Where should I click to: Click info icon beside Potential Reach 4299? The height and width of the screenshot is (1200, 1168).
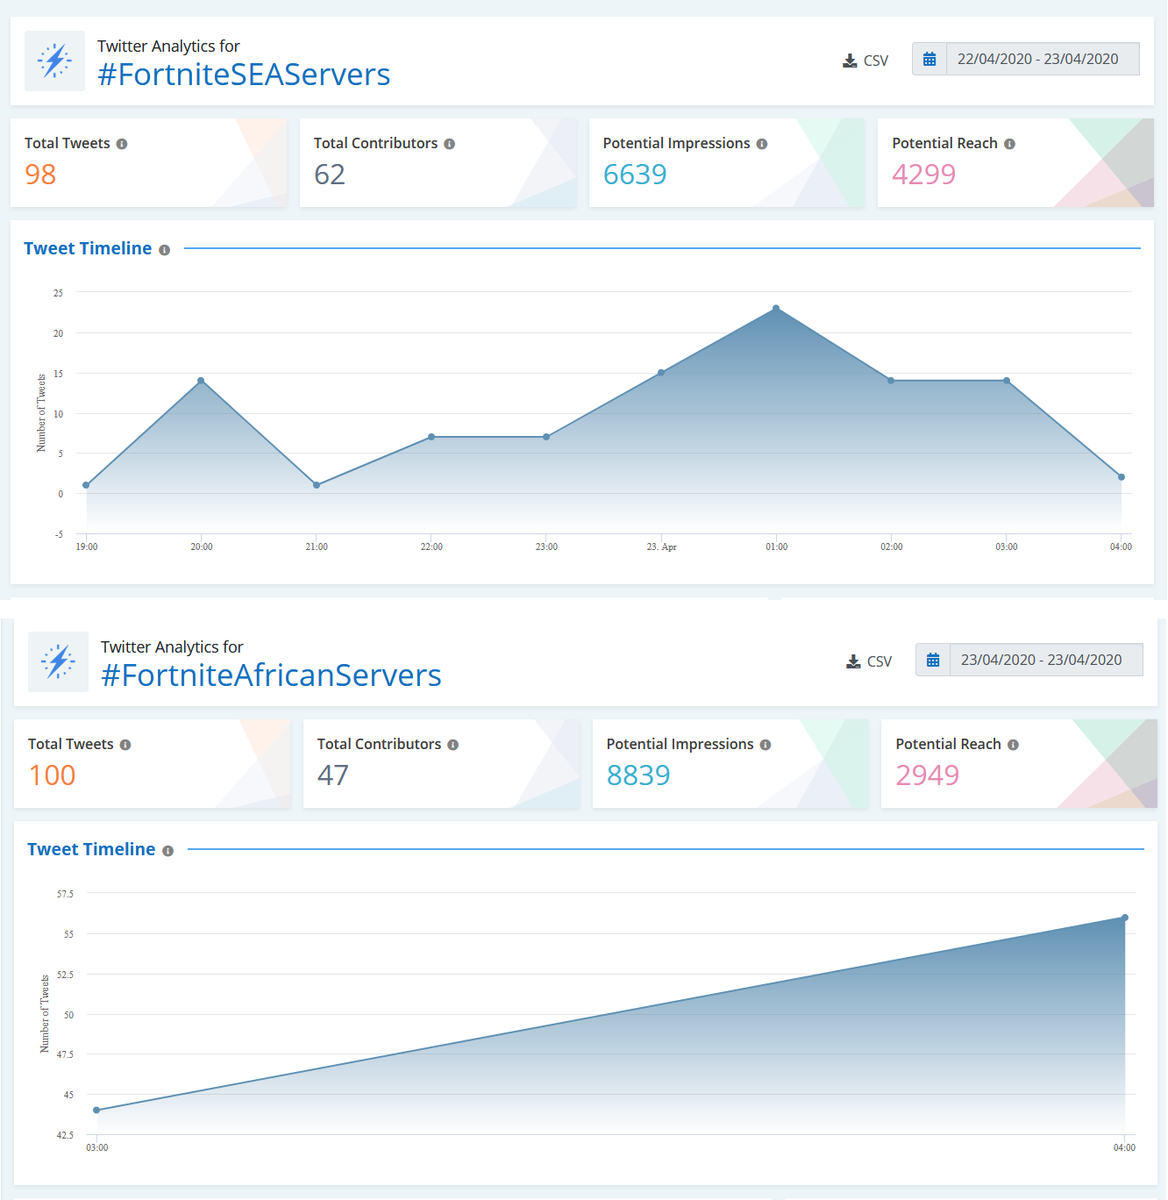click(1010, 144)
